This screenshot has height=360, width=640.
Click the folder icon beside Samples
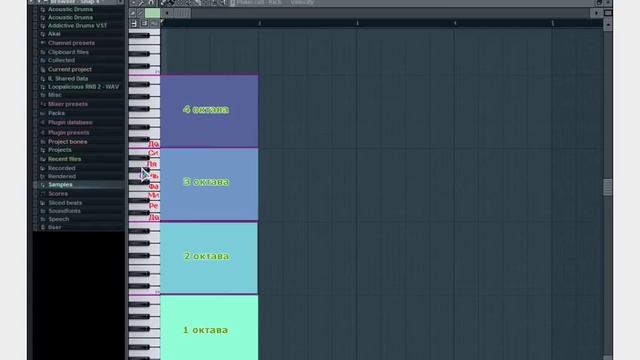(42, 185)
